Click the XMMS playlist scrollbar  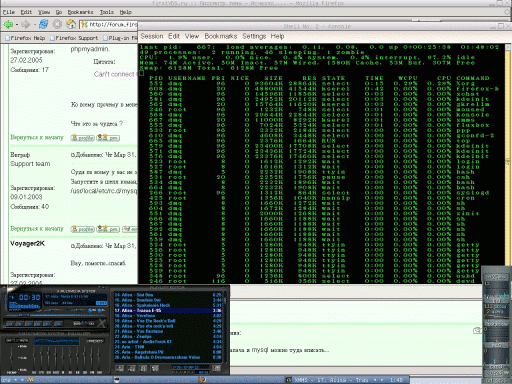pyautogui.click(x=225, y=327)
